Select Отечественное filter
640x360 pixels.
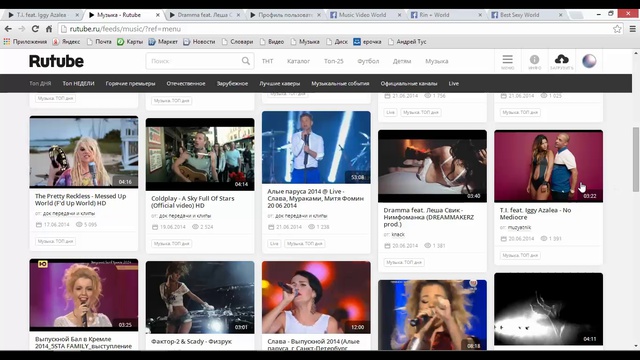pyautogui.click(x=186, y=83)
